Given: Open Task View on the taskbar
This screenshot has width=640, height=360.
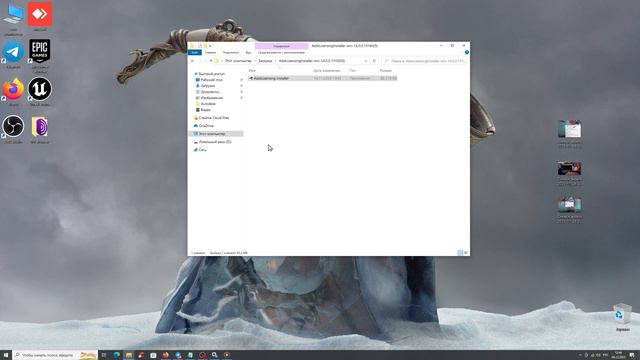Looking at the screenshot, I should 104,355.
